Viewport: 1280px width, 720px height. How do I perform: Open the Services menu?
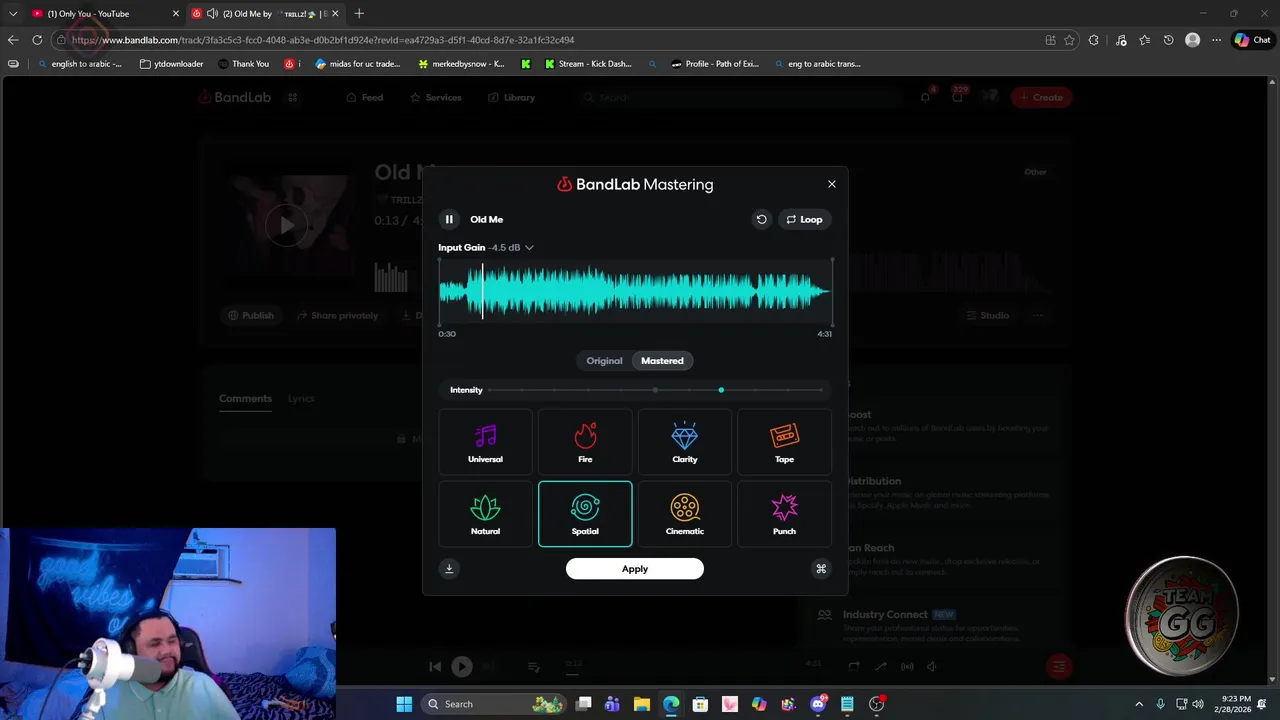pos(436,97)
